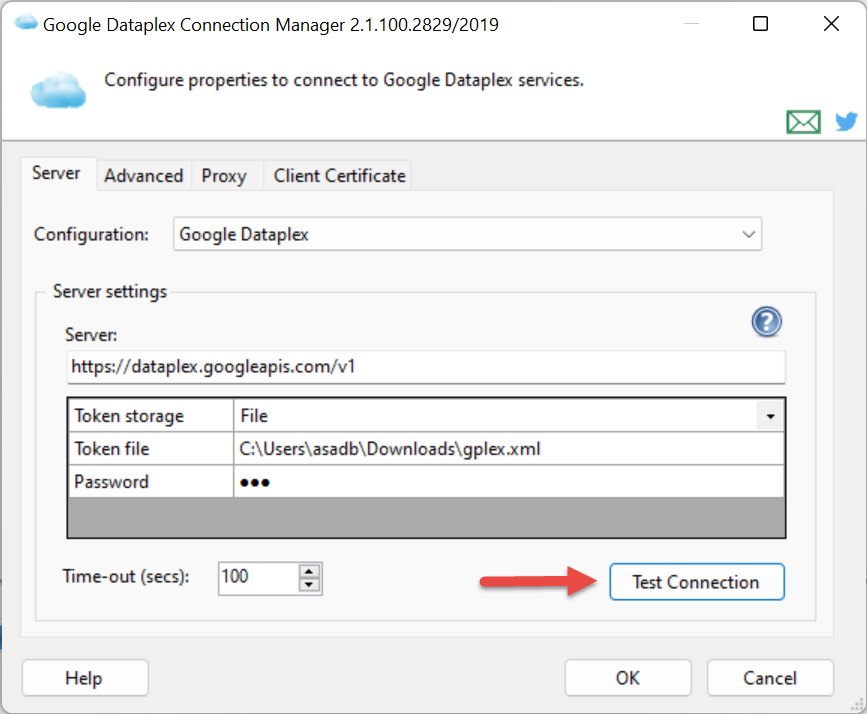
Task: Click the Help button
Action: tap(85, 677)
